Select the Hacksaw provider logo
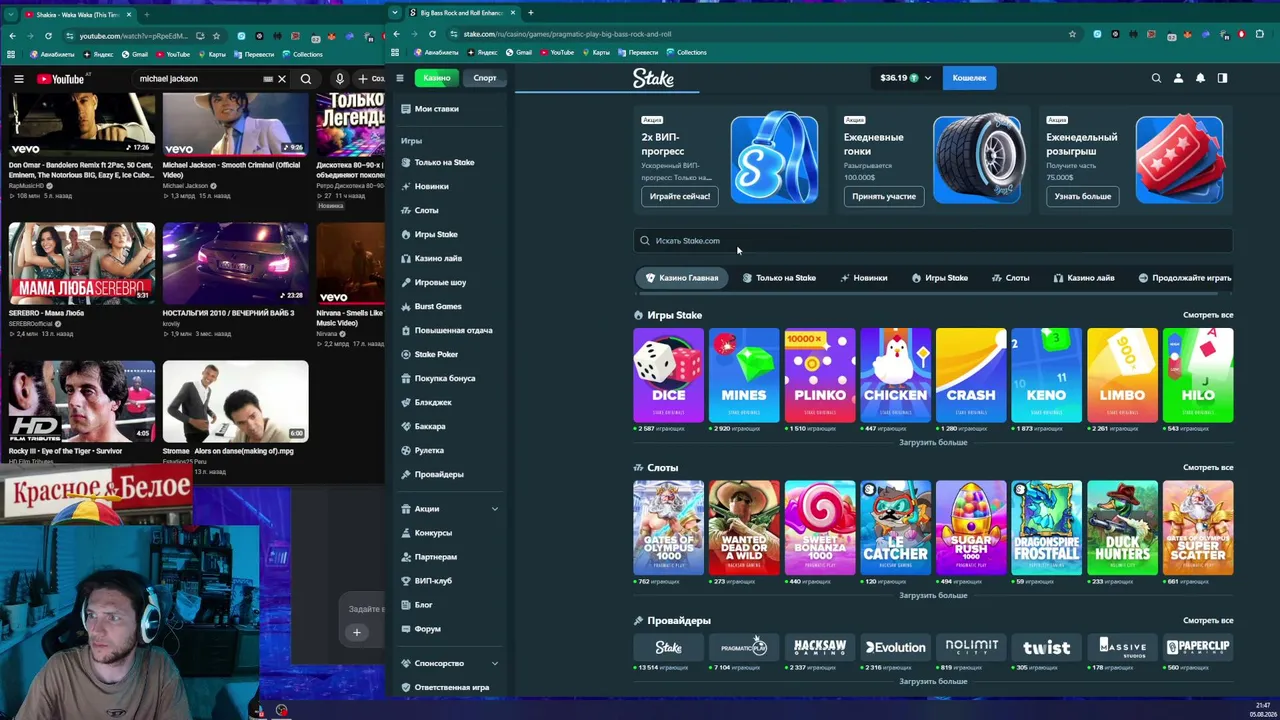1280x720 pixels. [x=820, y=648]
